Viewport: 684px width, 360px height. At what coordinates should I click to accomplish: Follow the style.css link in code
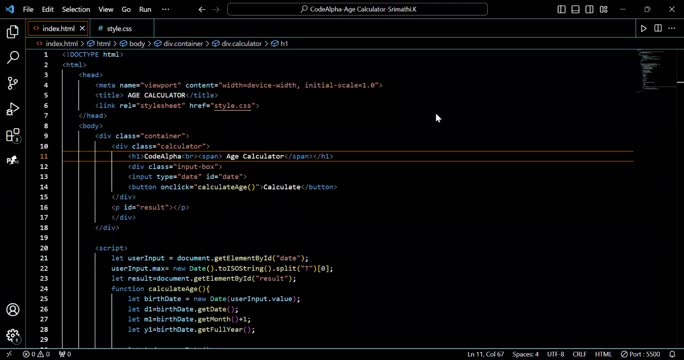pyautogui.click(x=233, y=106)
